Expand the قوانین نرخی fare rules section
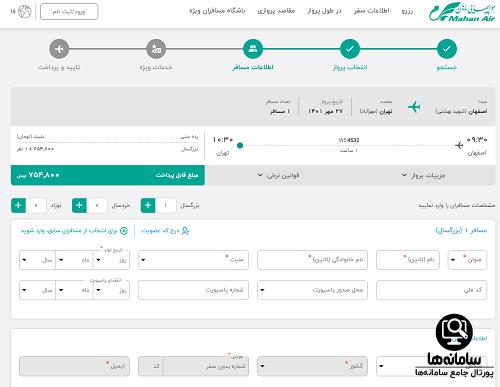This screenshot has height=387, width=500. pos(278,175)
